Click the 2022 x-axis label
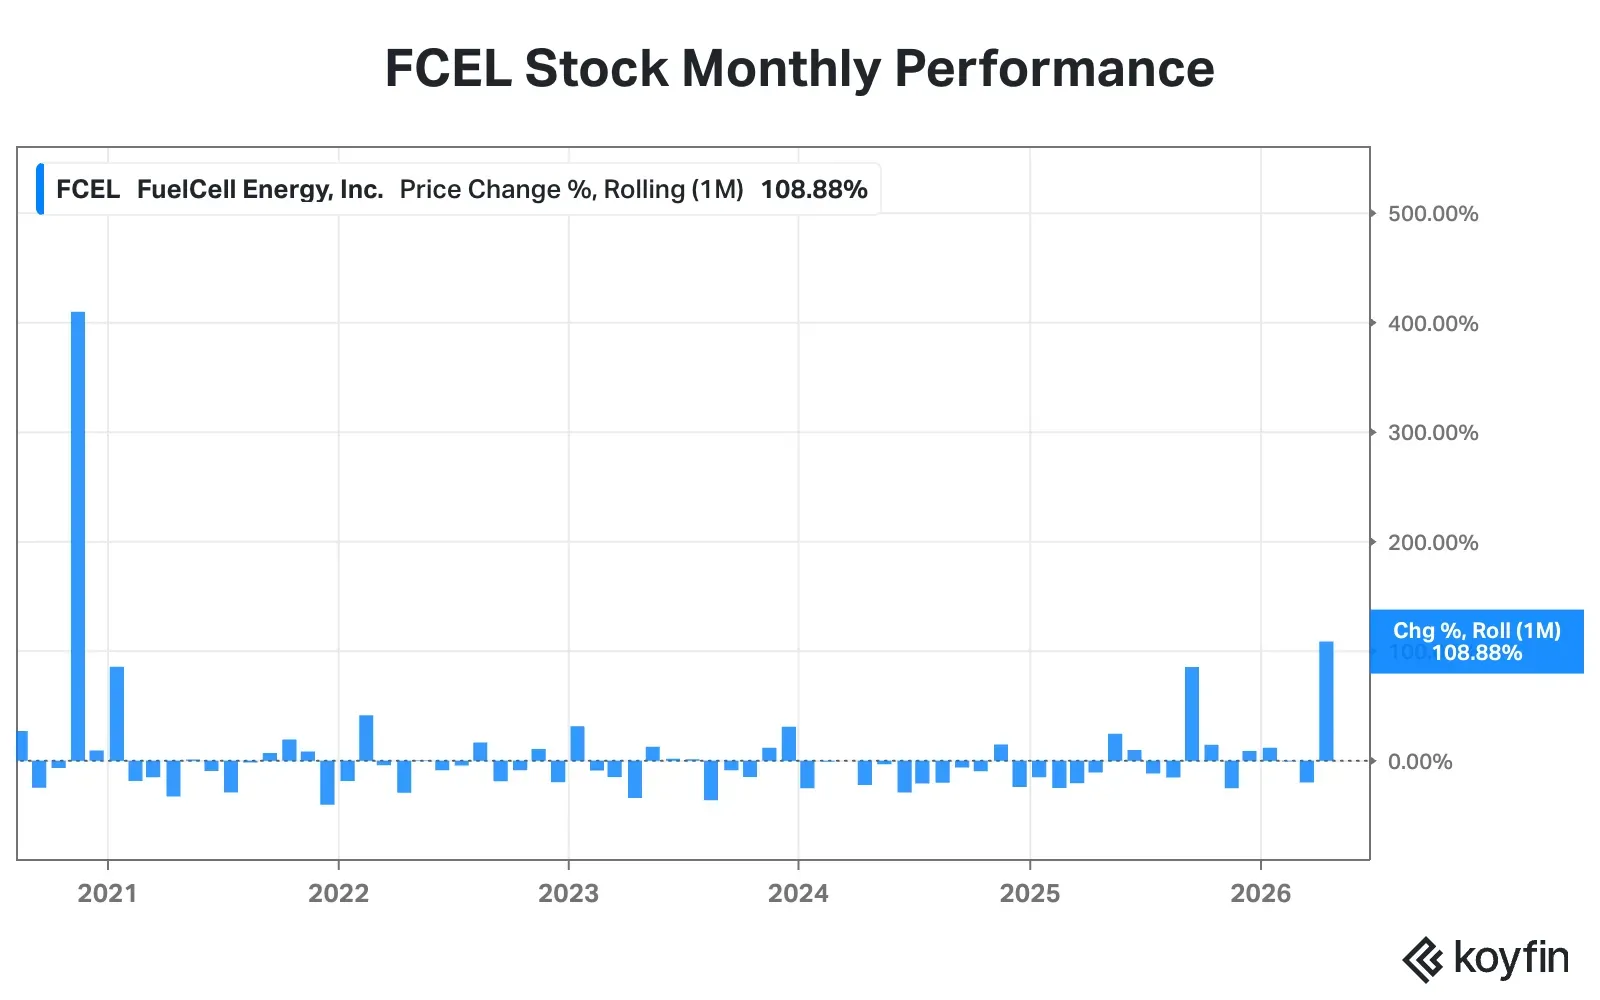 (x=338, y=893)
